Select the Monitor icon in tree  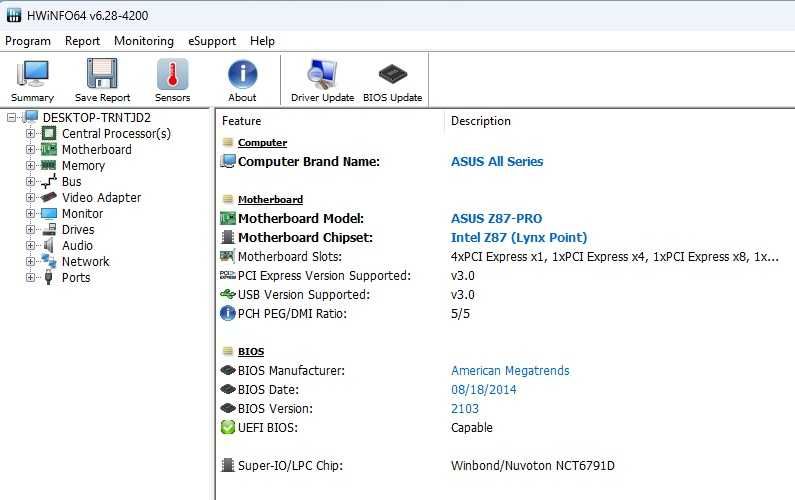[49, 213]
